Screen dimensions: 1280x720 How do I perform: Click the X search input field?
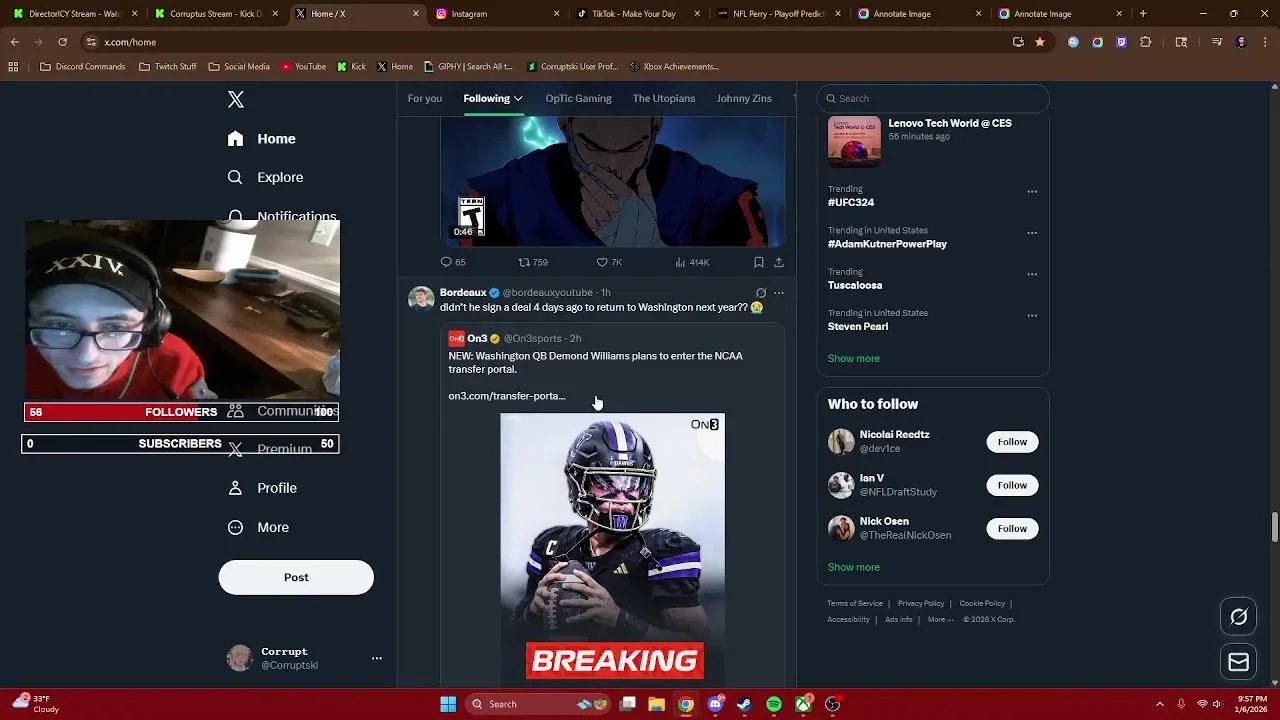[933, 98]
